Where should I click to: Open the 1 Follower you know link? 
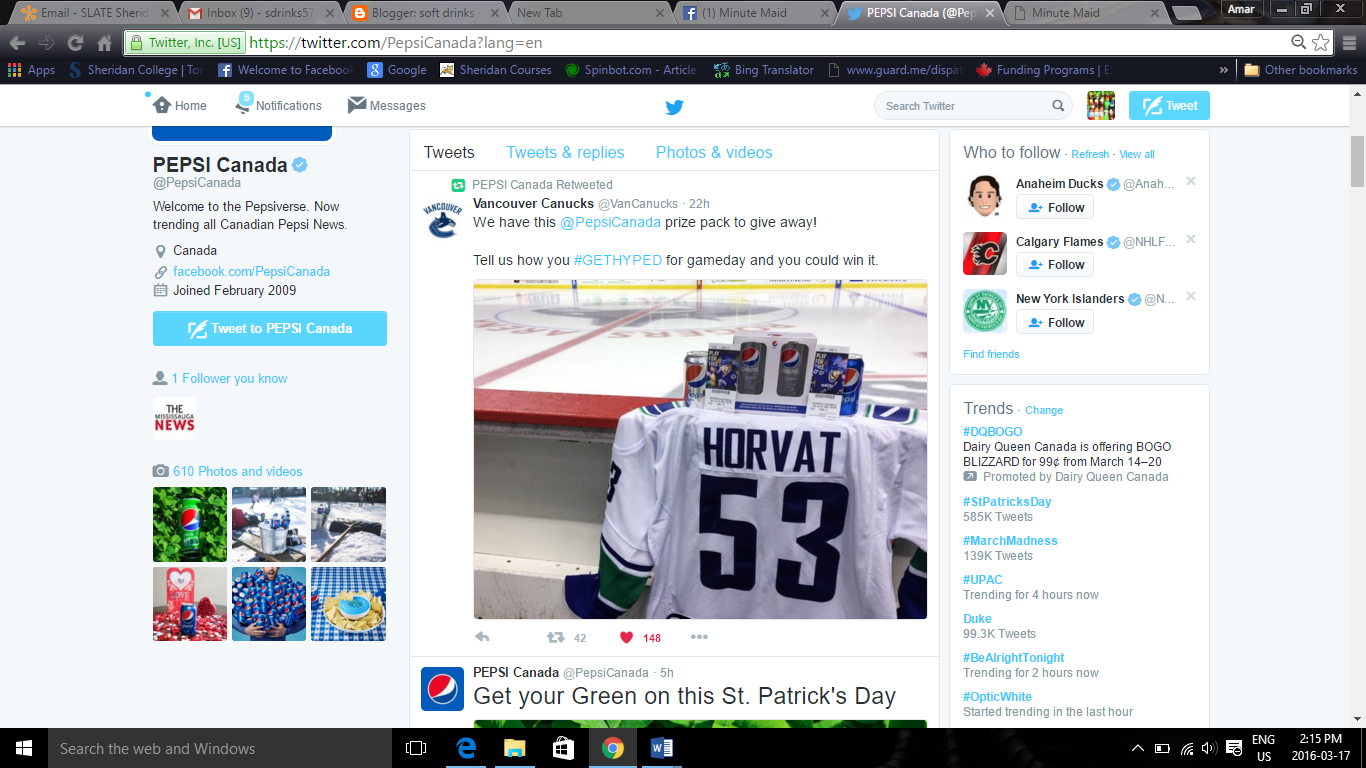click(x=229, y=378)
